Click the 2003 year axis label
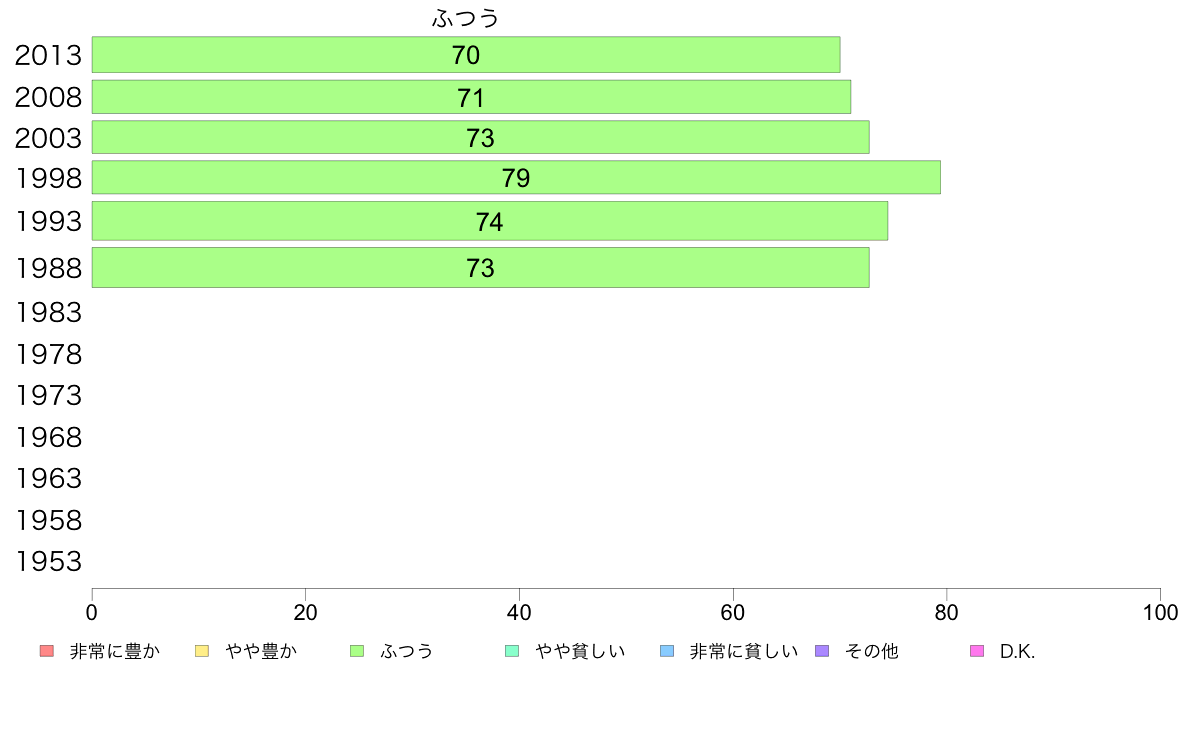 click(x=48, y=138)
